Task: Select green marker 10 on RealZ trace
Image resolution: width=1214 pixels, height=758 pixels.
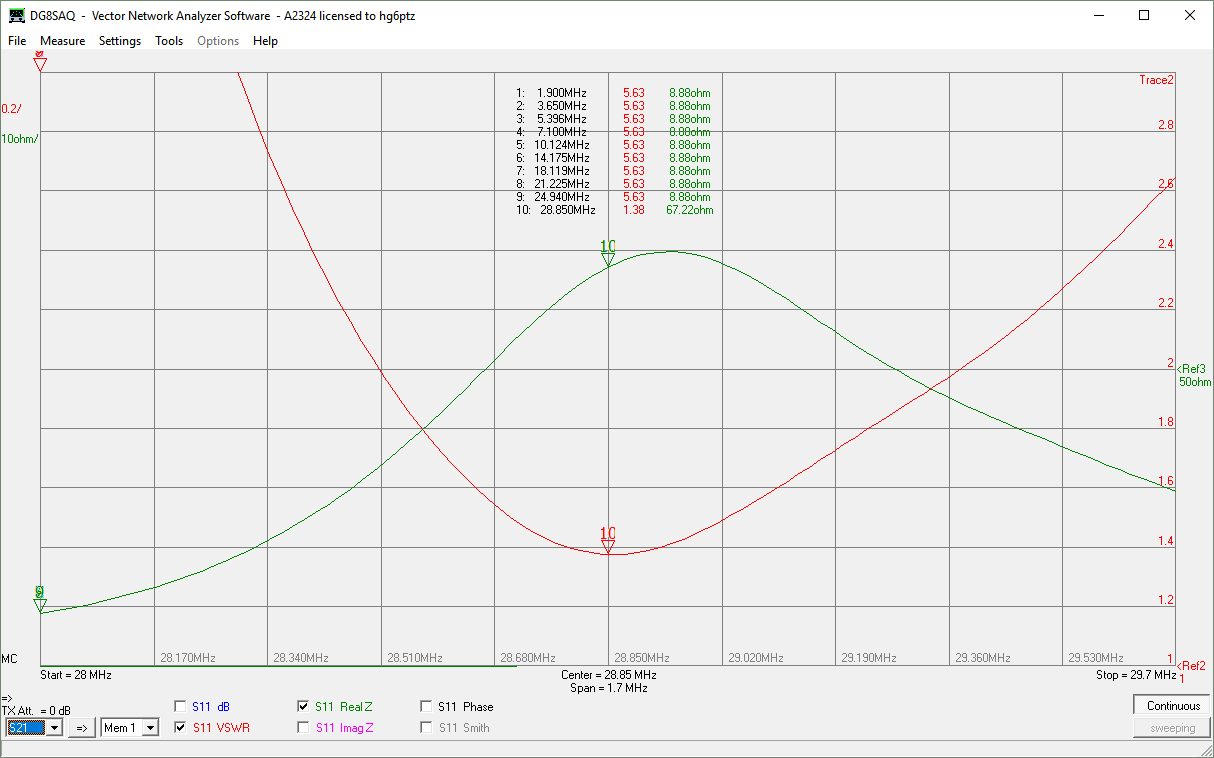Action: pyautogui.click(x=608, y=259)
